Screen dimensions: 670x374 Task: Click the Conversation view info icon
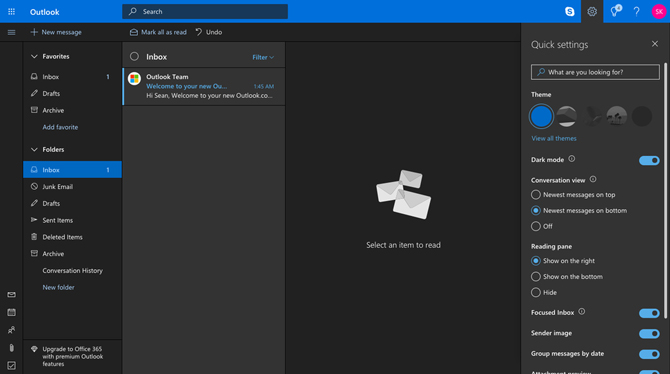click(x=593, y=180)
